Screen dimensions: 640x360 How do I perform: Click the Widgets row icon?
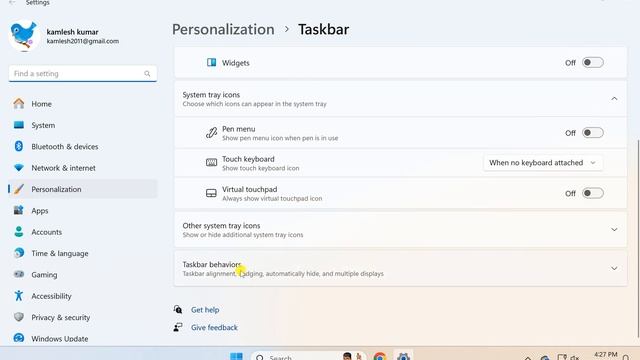click(x=211, y=62)
